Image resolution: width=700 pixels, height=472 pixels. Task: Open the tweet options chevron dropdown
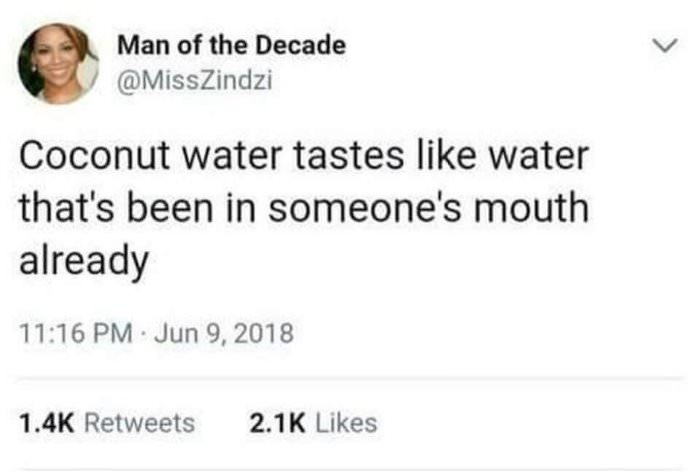pos(658,46)
